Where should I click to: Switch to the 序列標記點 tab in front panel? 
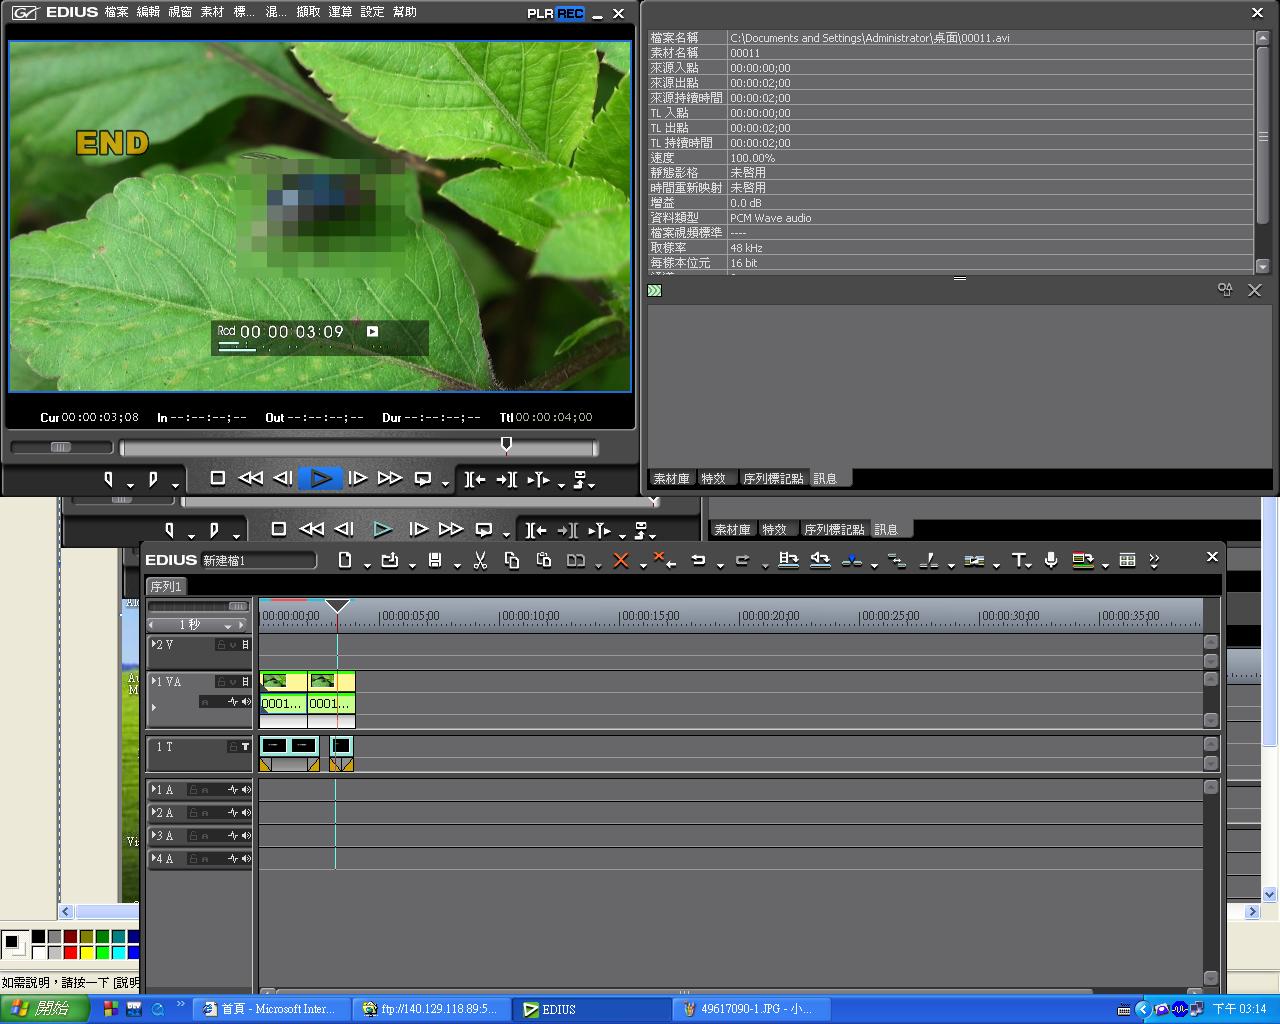(x=773, y=479)
